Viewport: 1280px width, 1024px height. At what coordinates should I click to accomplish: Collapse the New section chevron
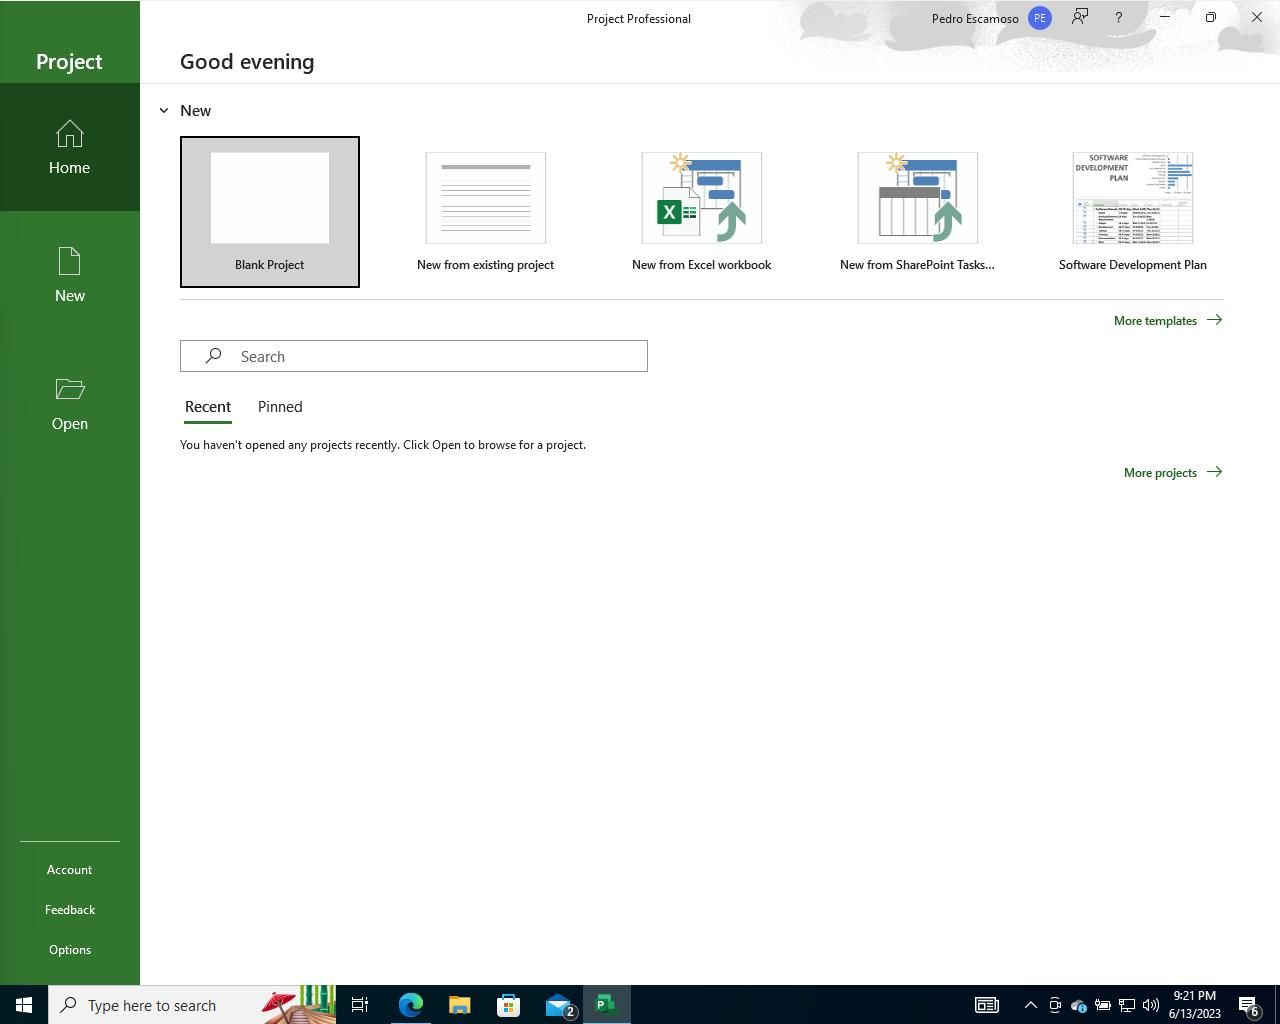[x=164, y=111]
